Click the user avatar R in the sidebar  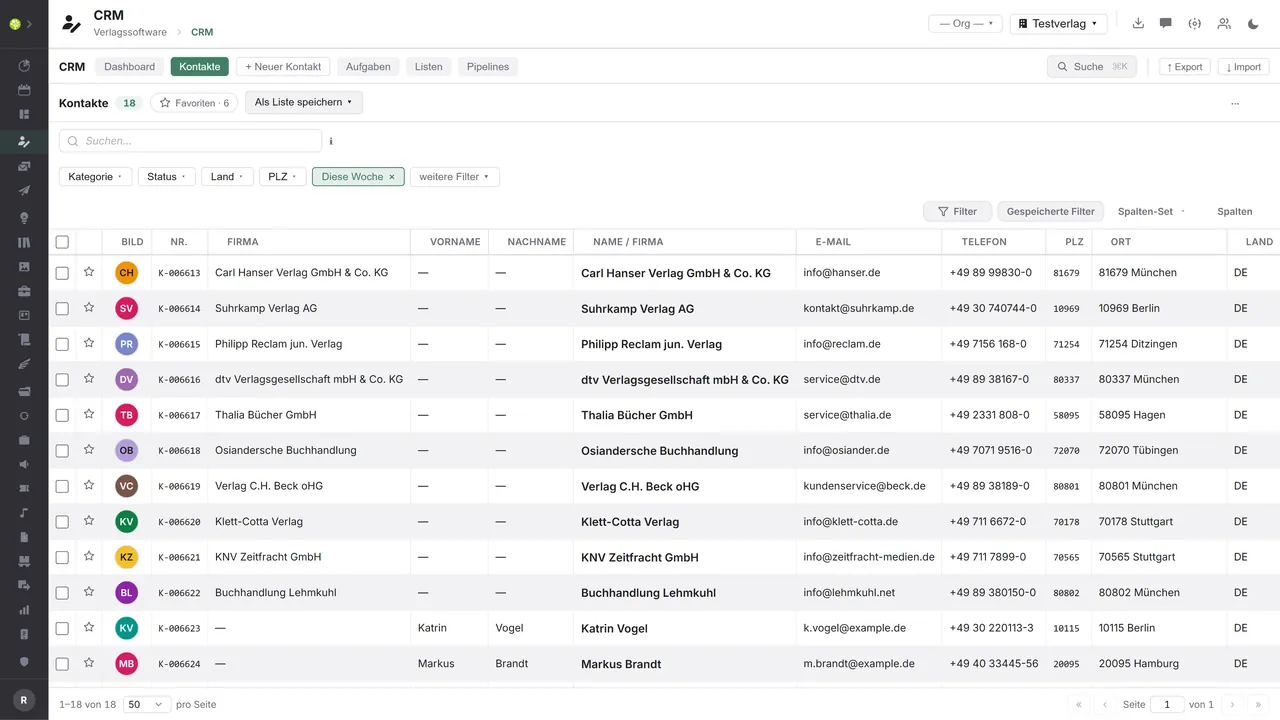[24, 700]
